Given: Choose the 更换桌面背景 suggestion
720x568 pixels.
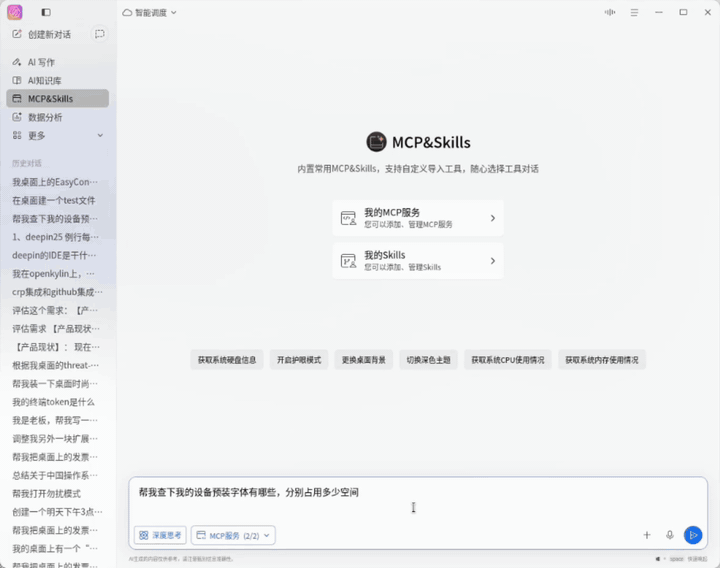Looking at the screenshot, I should coord(364,360).
